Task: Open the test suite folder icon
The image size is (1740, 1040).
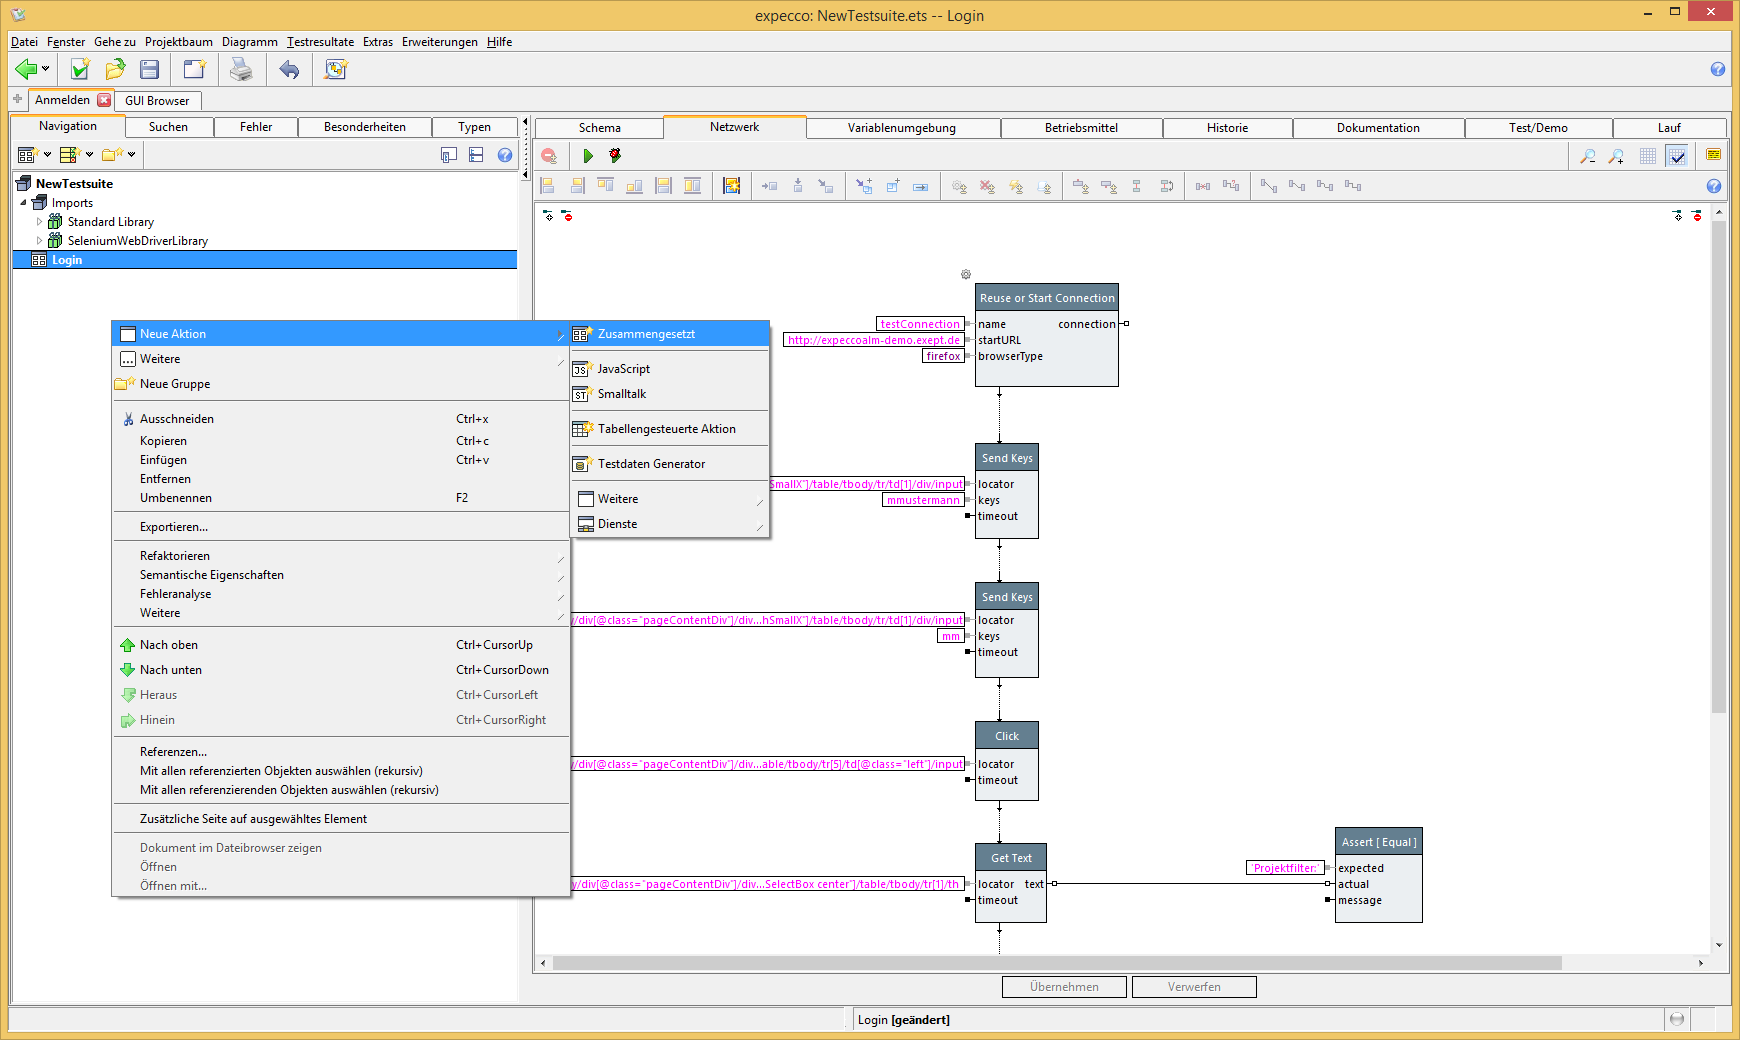Action: (x=115, y=69)
